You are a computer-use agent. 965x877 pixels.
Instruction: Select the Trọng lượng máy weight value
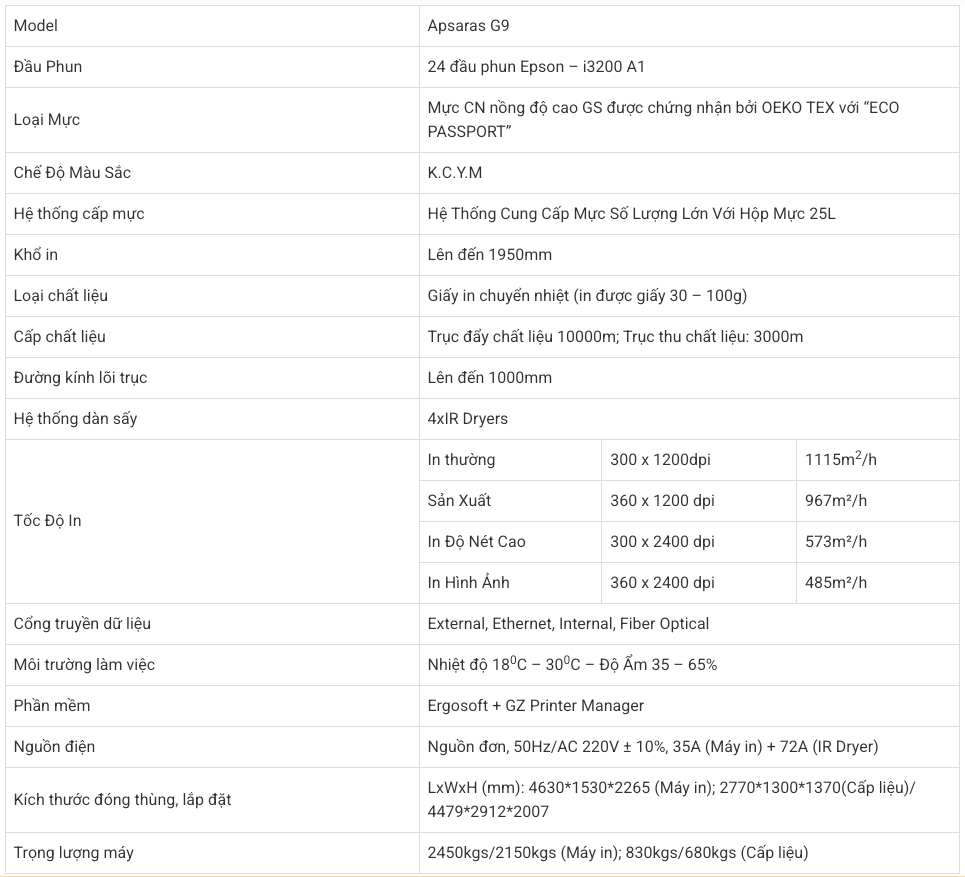(x=618, y=853)
